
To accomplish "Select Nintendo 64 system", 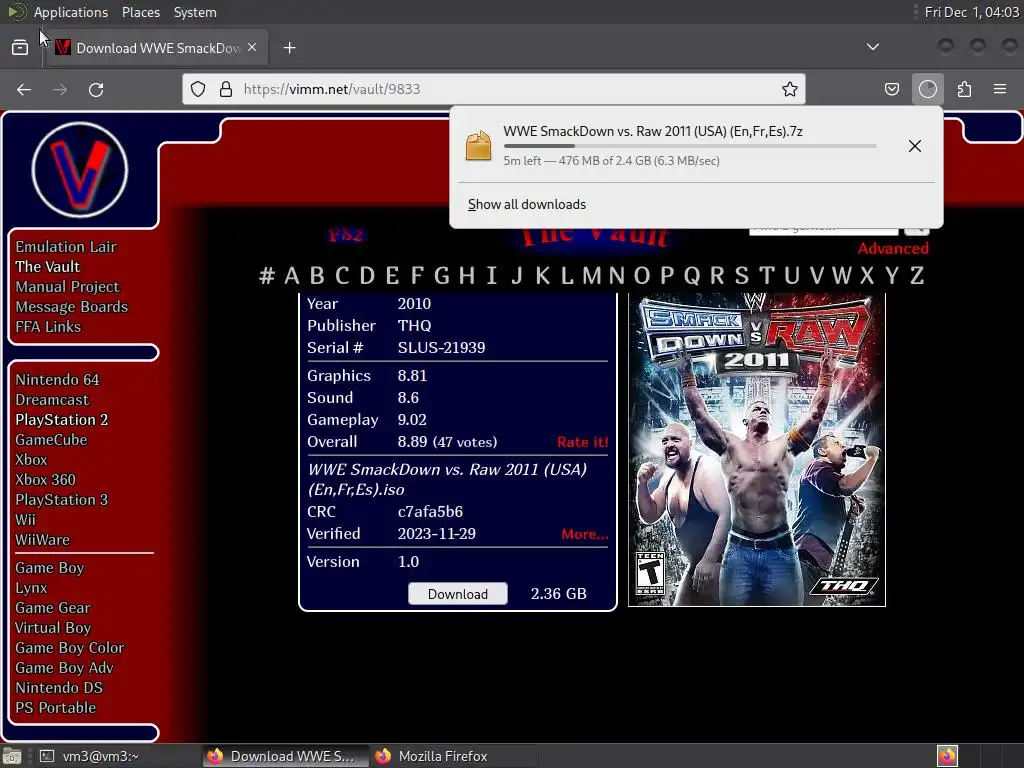I will (x=57, y=380).
